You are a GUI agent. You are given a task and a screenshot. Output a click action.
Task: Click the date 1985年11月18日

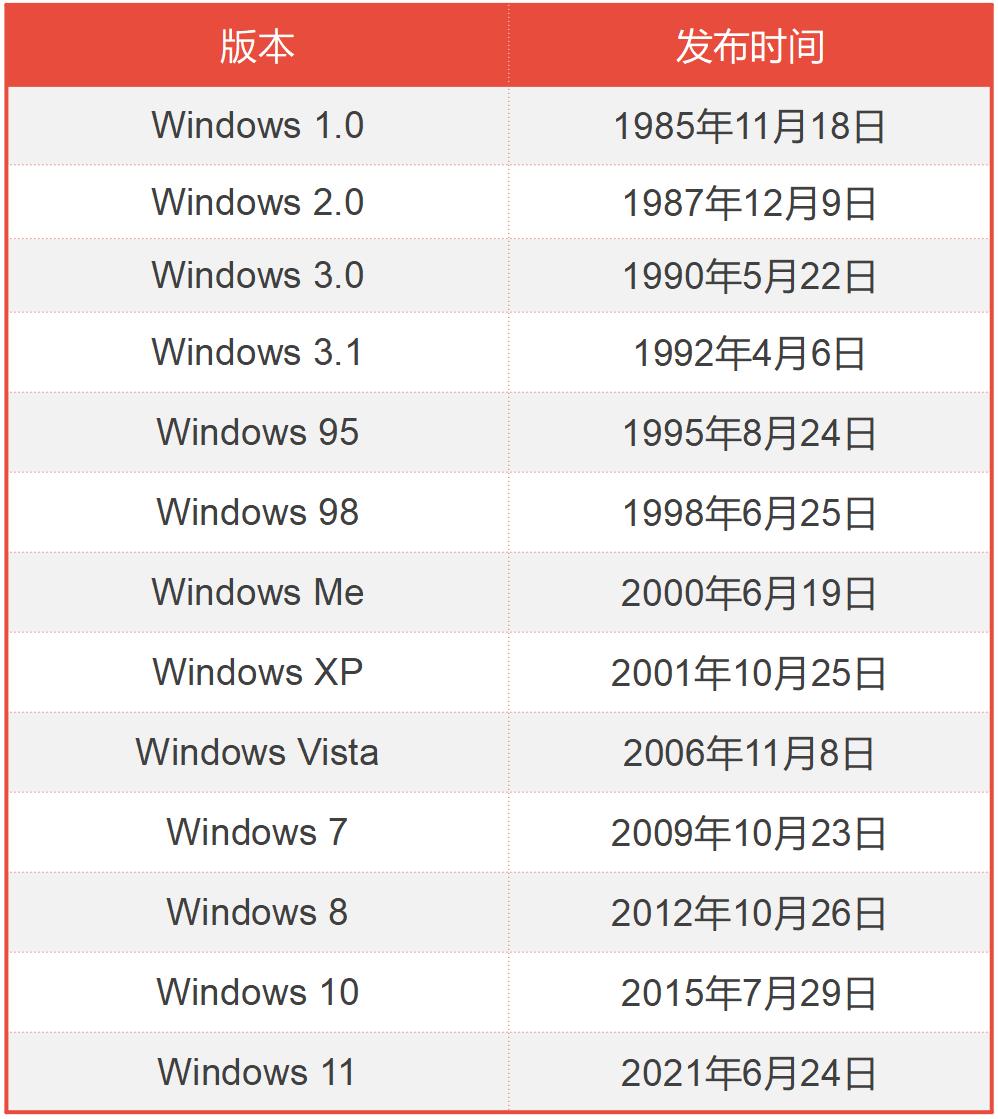[x=750, y=126]
